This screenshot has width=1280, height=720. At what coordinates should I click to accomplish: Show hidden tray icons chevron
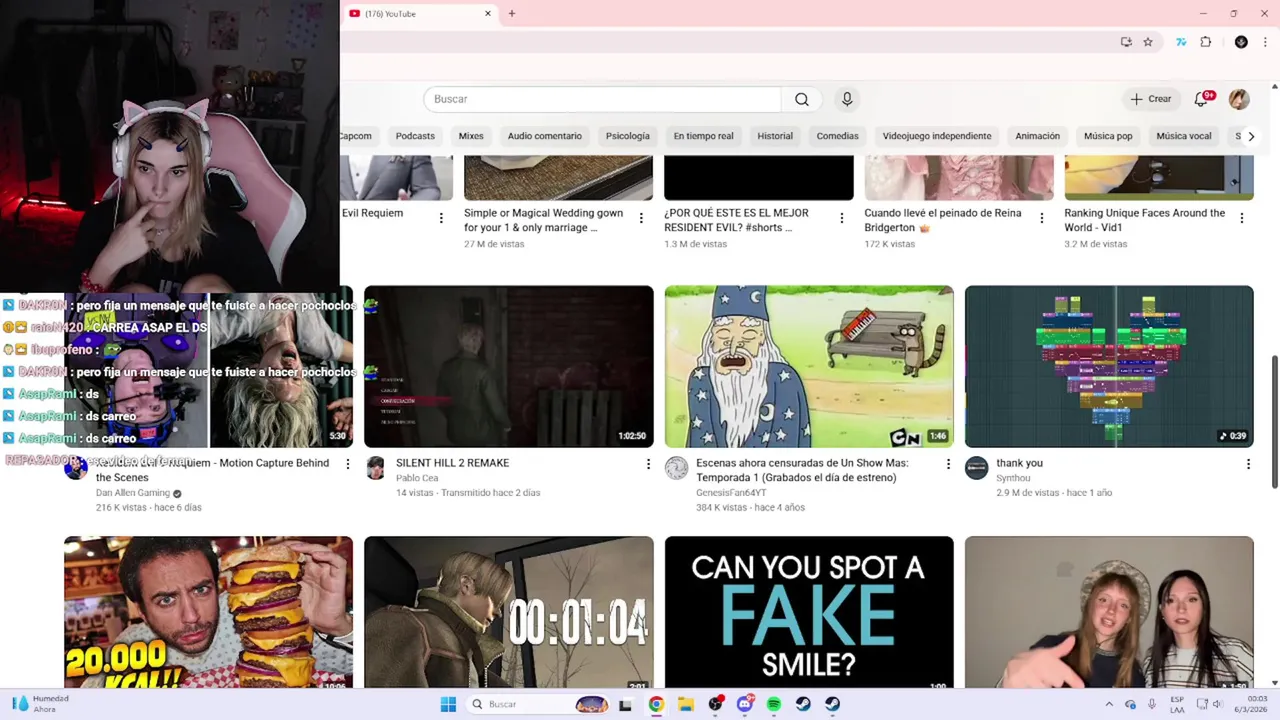(x=1108, y=704)
